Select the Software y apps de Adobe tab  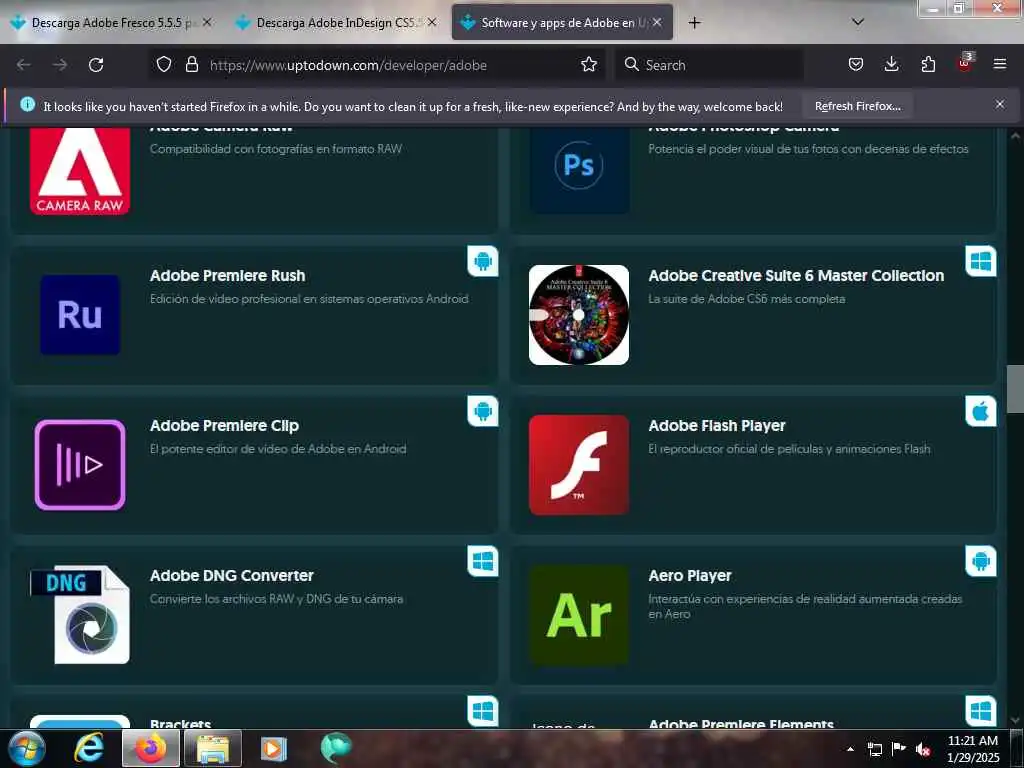click(x=562, y=22)
